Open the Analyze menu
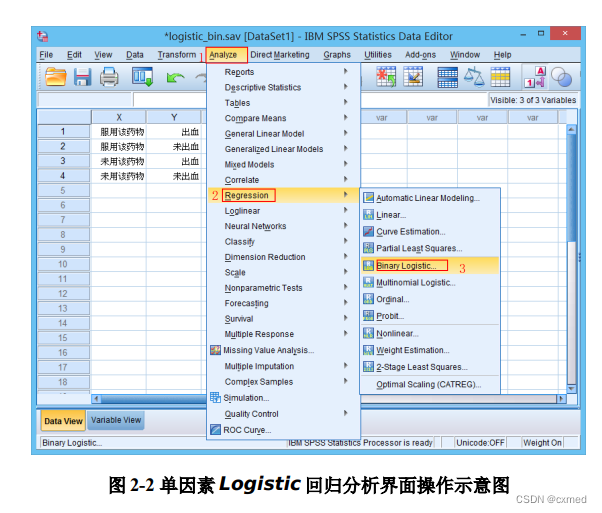The image size is (602, 513). click(x=226, y=55)
